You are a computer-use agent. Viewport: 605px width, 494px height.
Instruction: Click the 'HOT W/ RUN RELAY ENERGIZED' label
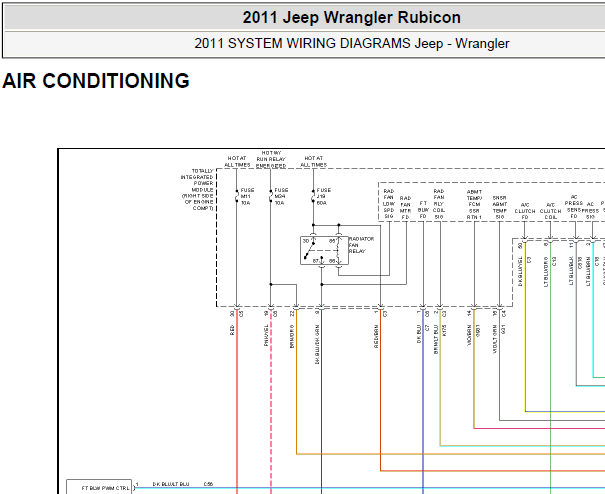point(271,159)
